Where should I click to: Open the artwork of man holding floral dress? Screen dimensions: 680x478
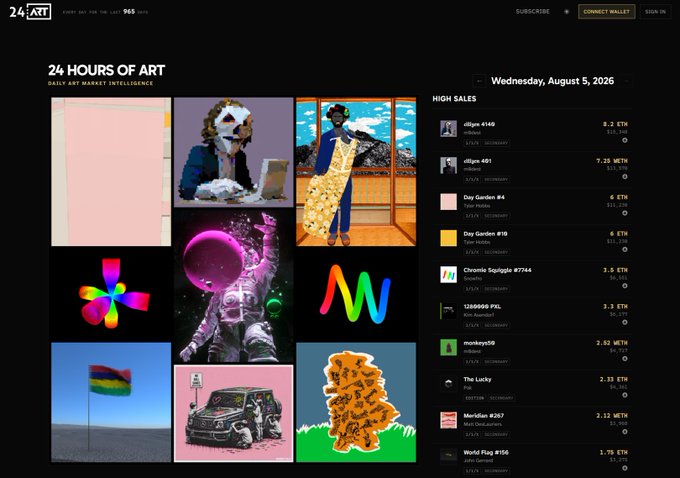click(356, 172)
